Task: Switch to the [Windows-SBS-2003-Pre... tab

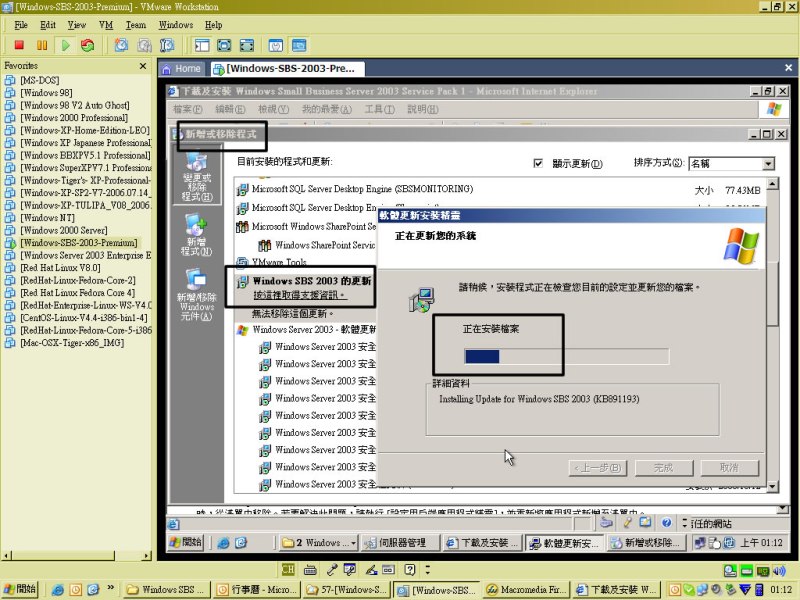Action: coord(286,68)
